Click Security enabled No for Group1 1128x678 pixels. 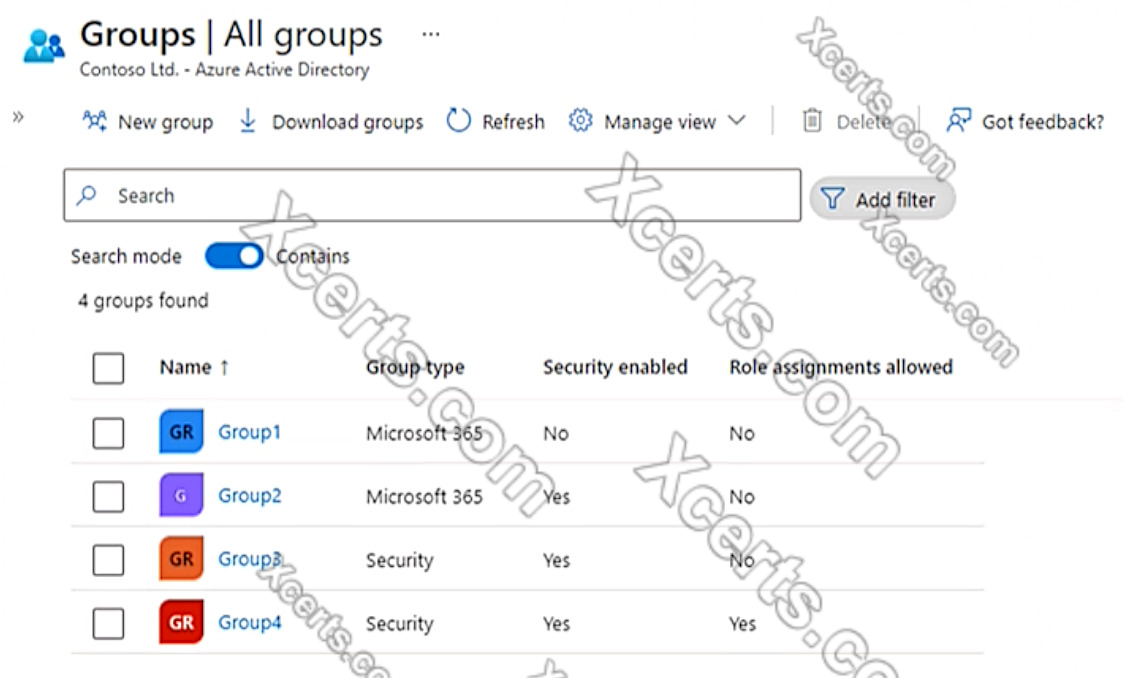point(556,433)
